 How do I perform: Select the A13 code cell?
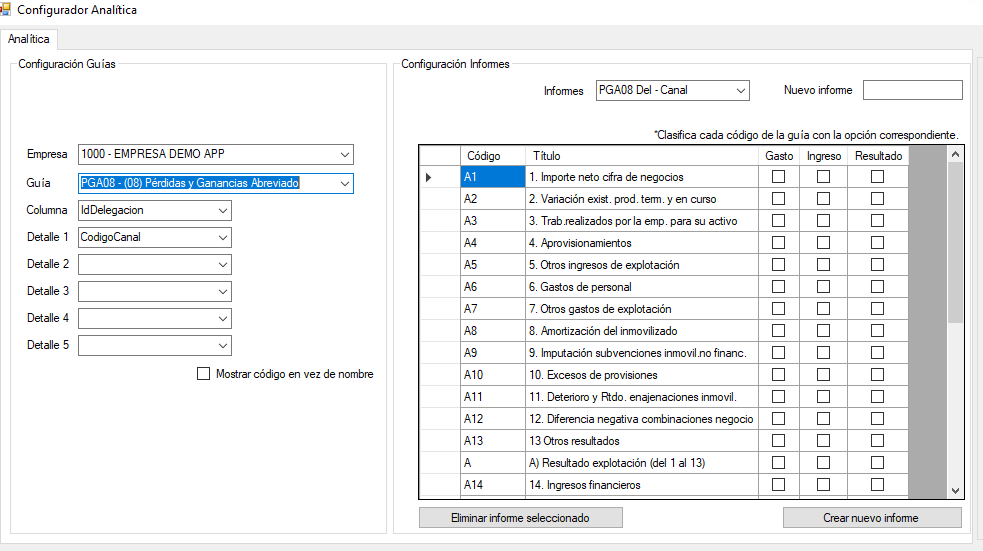[x=493, y=441]
